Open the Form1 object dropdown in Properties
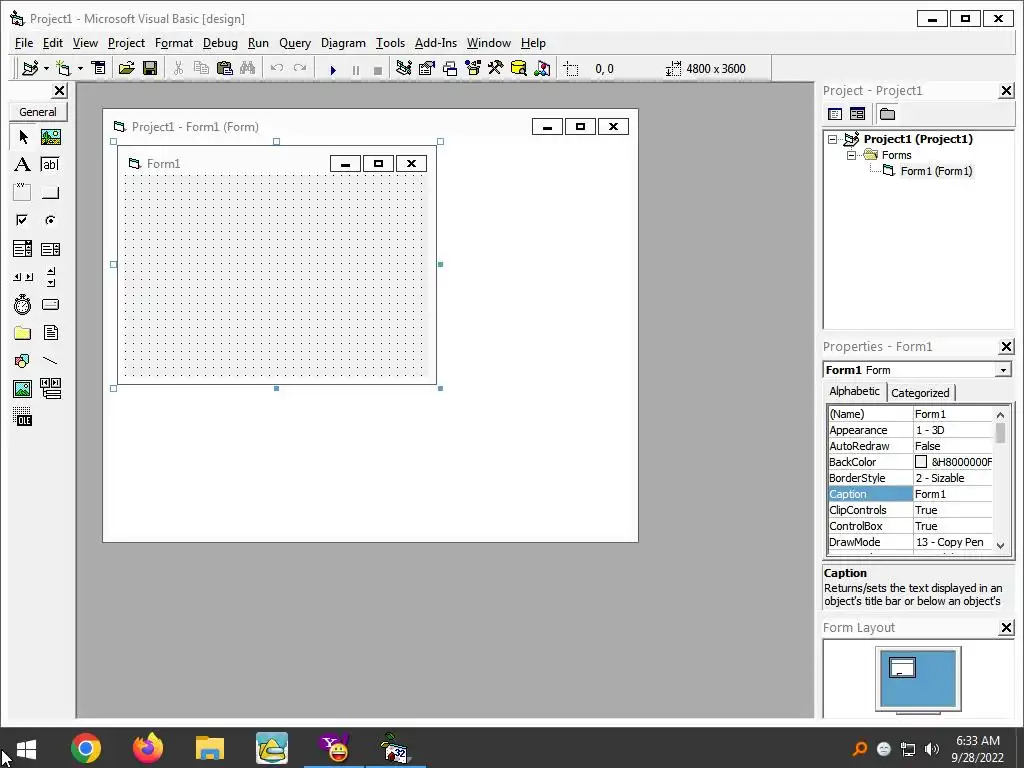The height and width of the screenshot is (768, 1024). tap(1003, 370)
